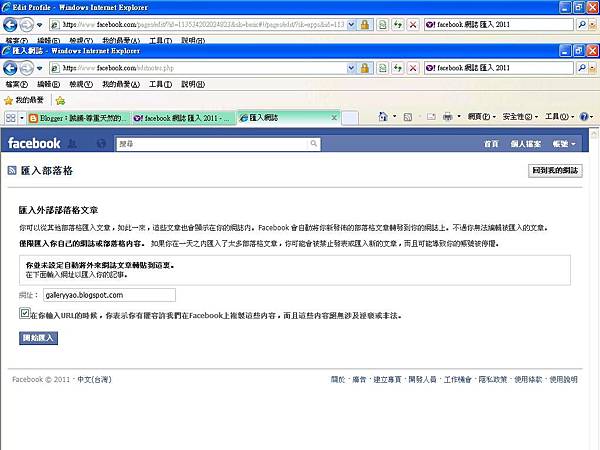Open 網頁 command bar dropdown
This screenshot has height=450, width=600.
pyautogui.click(x=482, y=116)
